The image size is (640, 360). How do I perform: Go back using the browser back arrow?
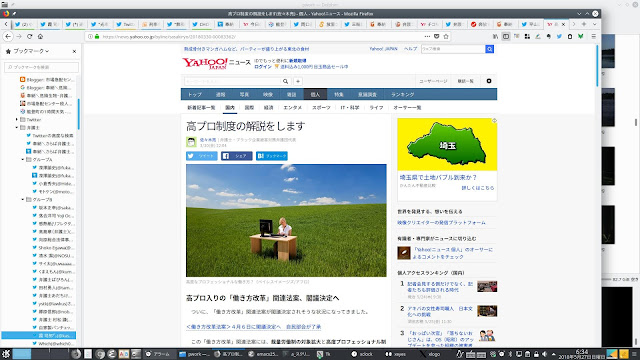pyautogui.click(x=8, y=36)
